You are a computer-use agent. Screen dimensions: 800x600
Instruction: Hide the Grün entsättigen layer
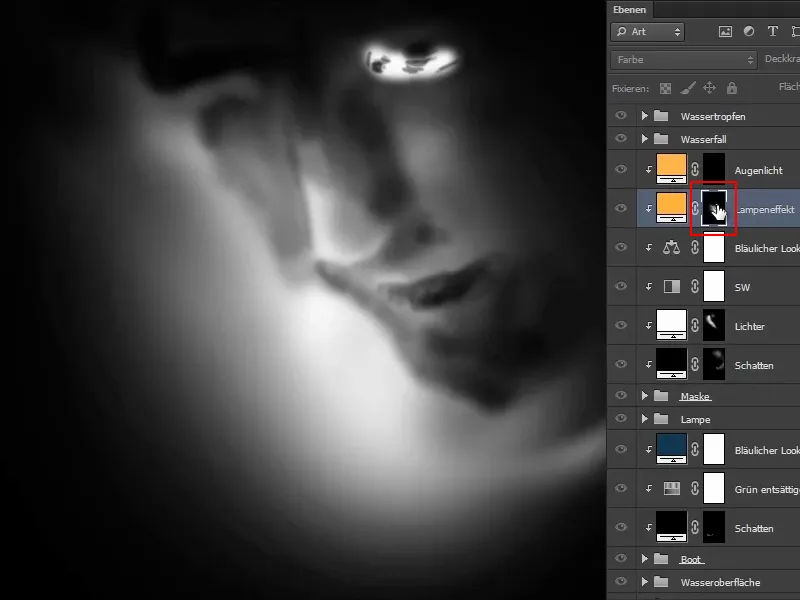click(621, 488)
